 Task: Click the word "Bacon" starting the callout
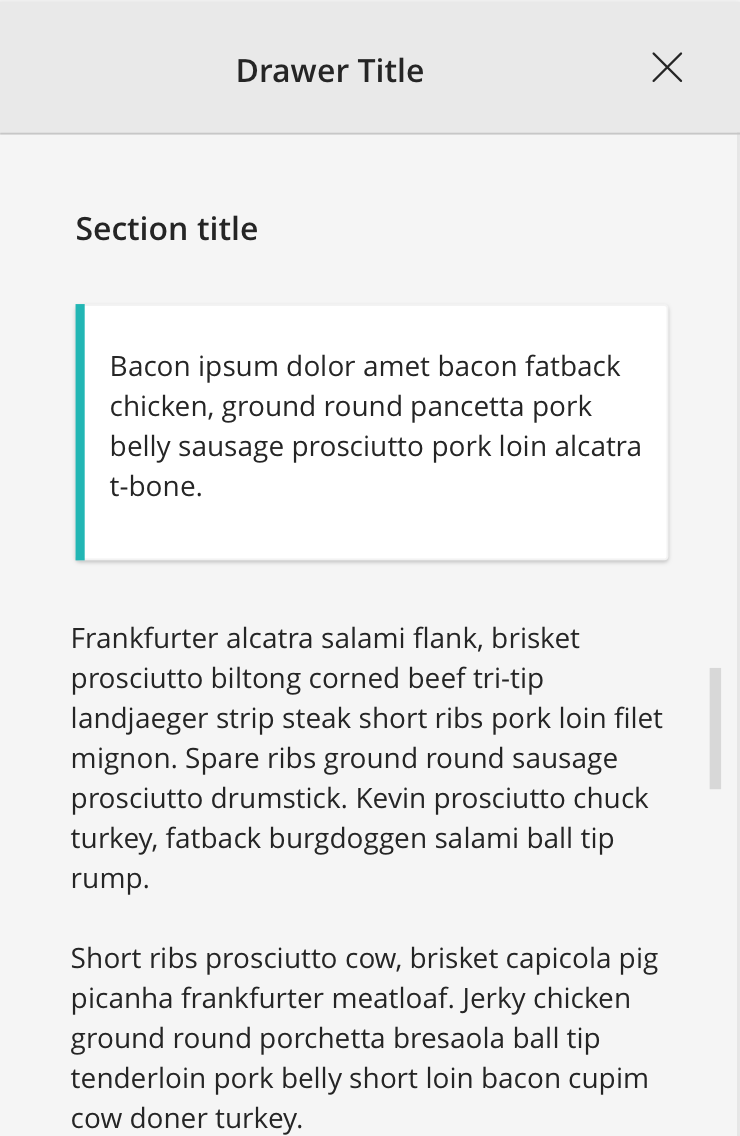149,366
